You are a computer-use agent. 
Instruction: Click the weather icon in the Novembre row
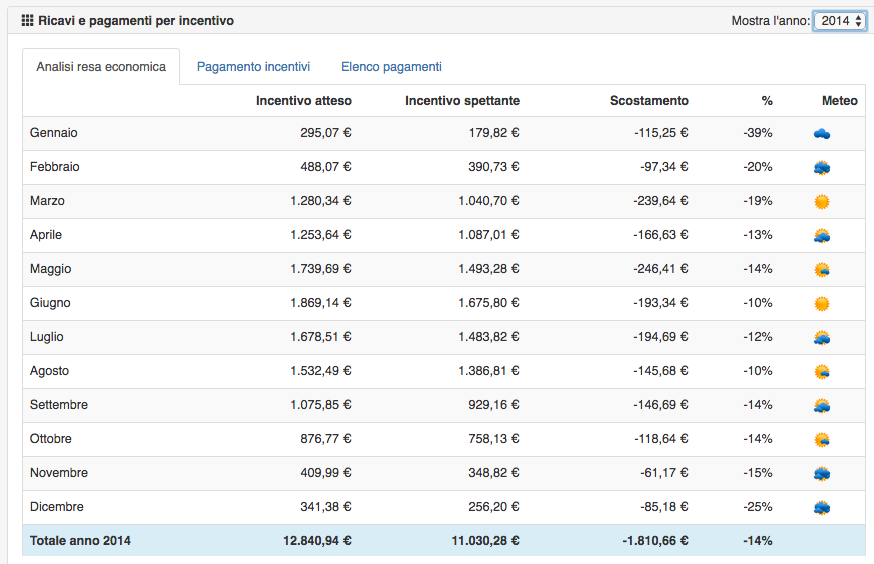(822, 473)
